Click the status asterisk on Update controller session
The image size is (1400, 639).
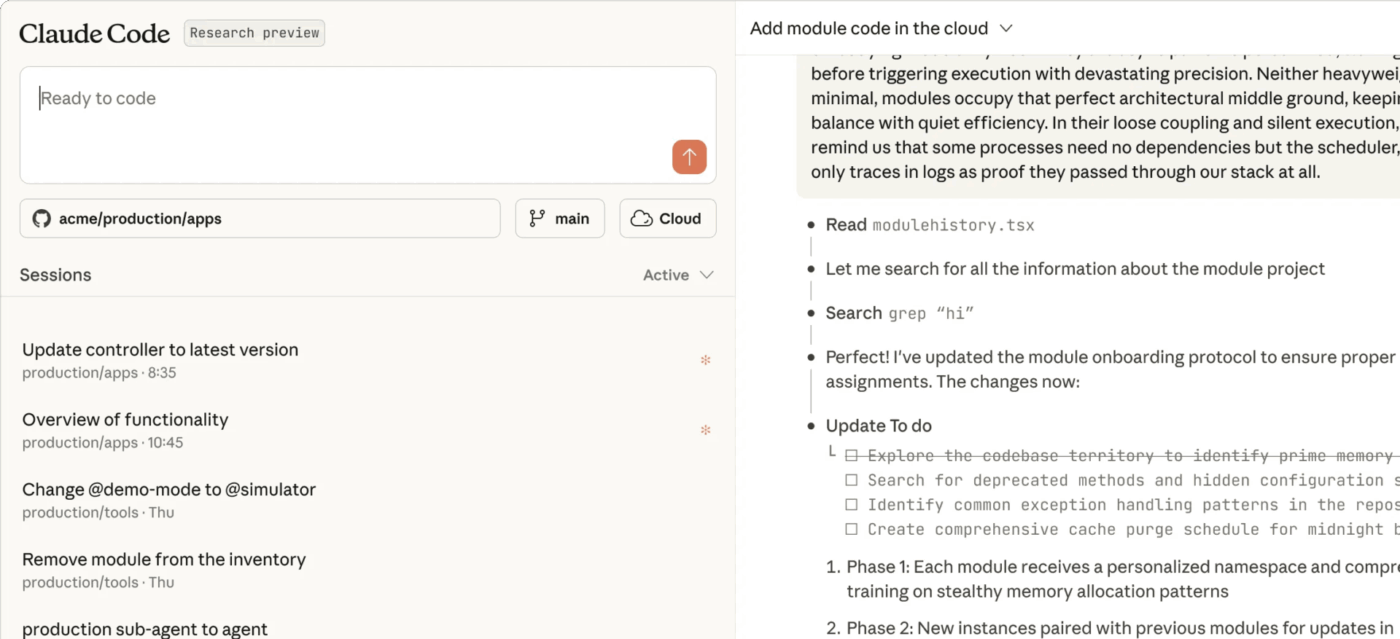coord(705,361)
